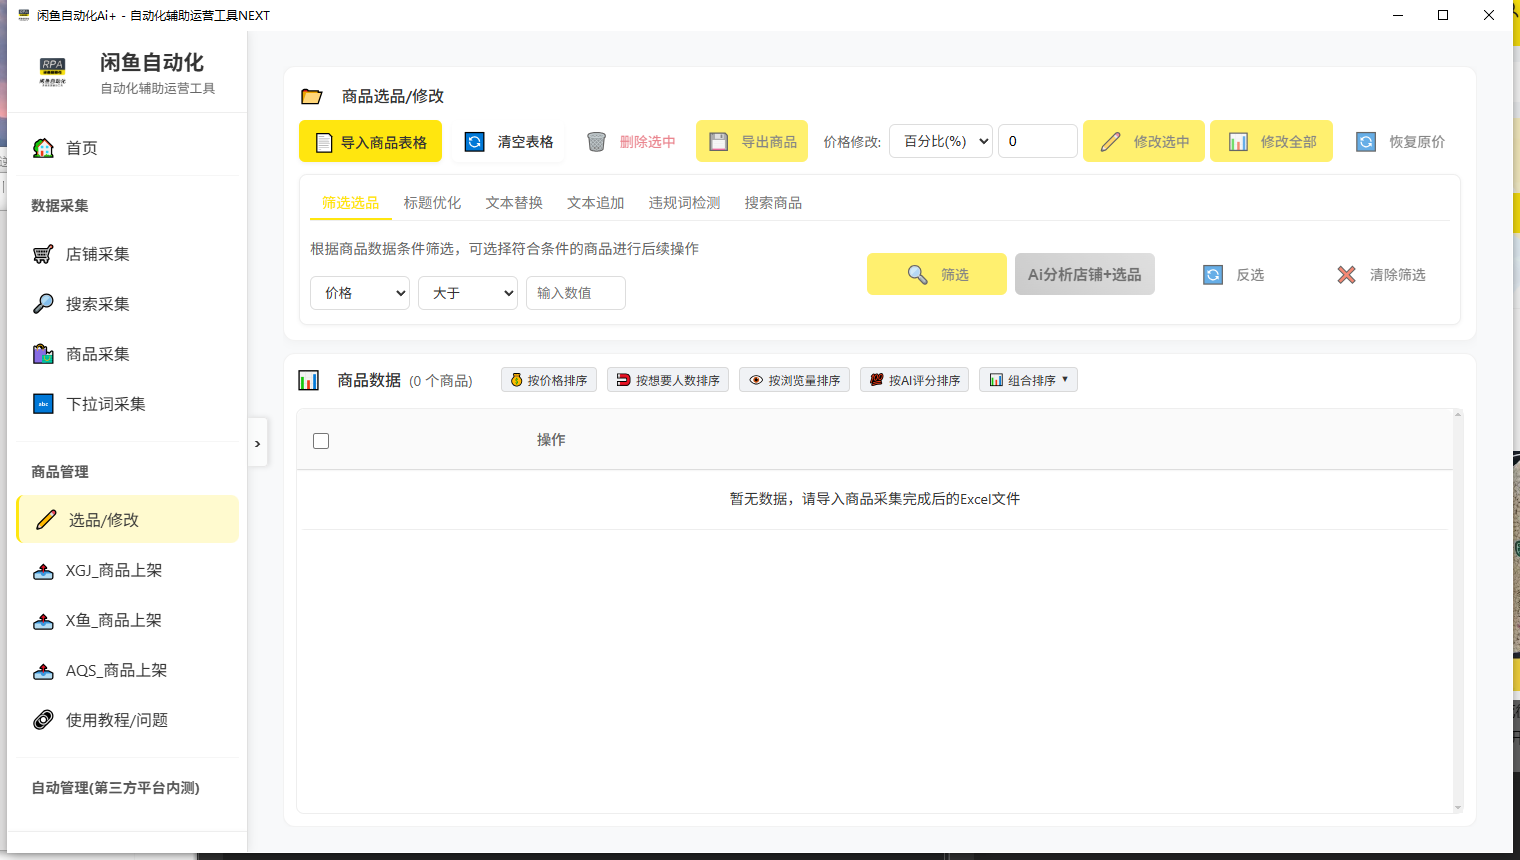Viewport: 1520px width, 860px height.
Task: Click the trash icon for 删除选中
Action: pos(596,142)
